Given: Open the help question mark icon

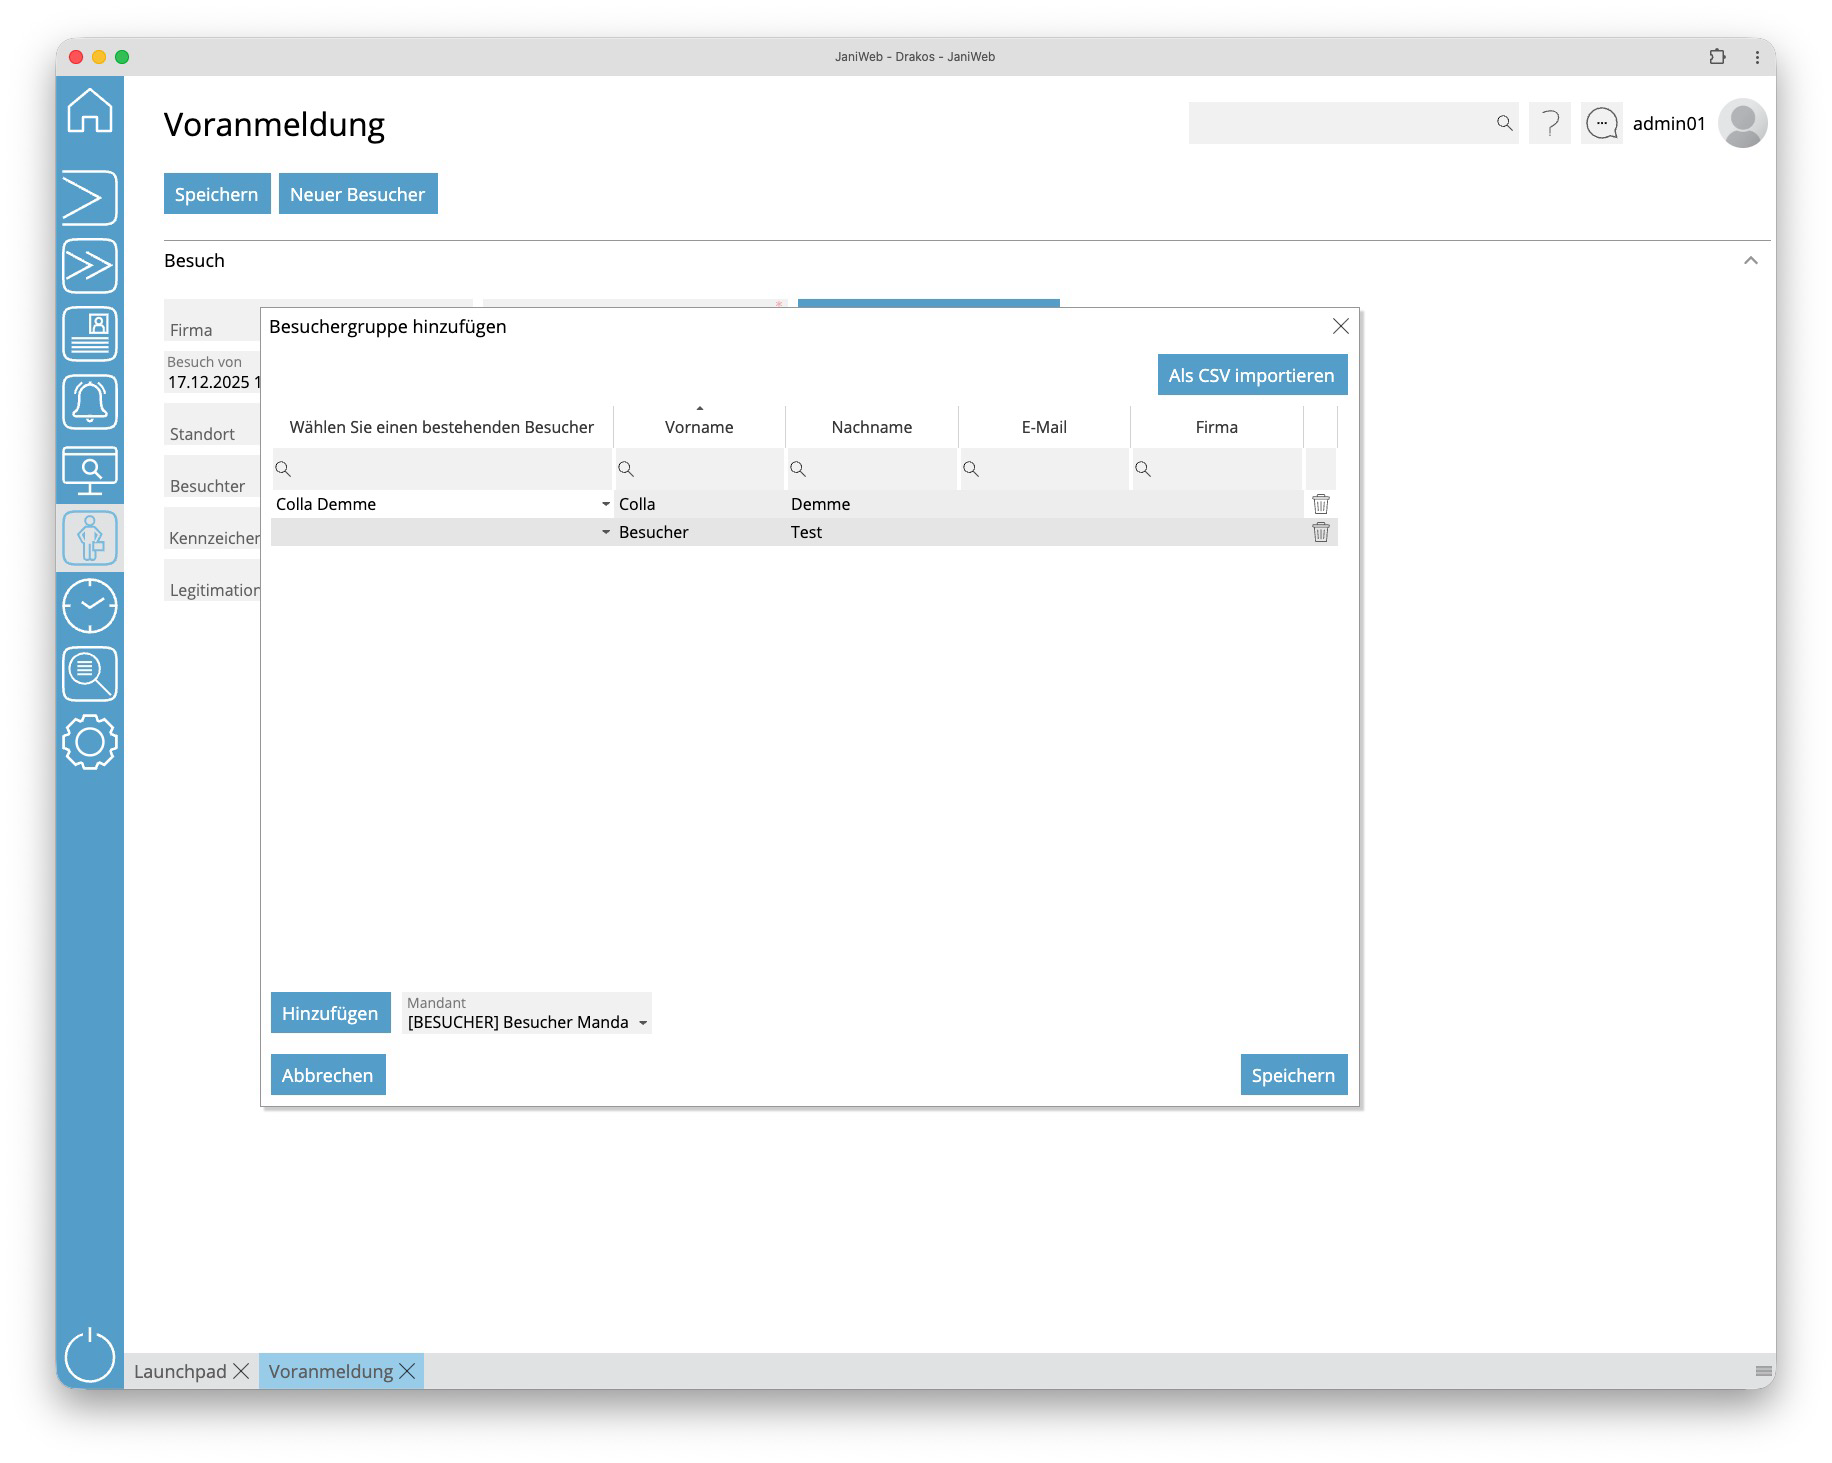Looking at the screenshot, I should point(1550,123).
